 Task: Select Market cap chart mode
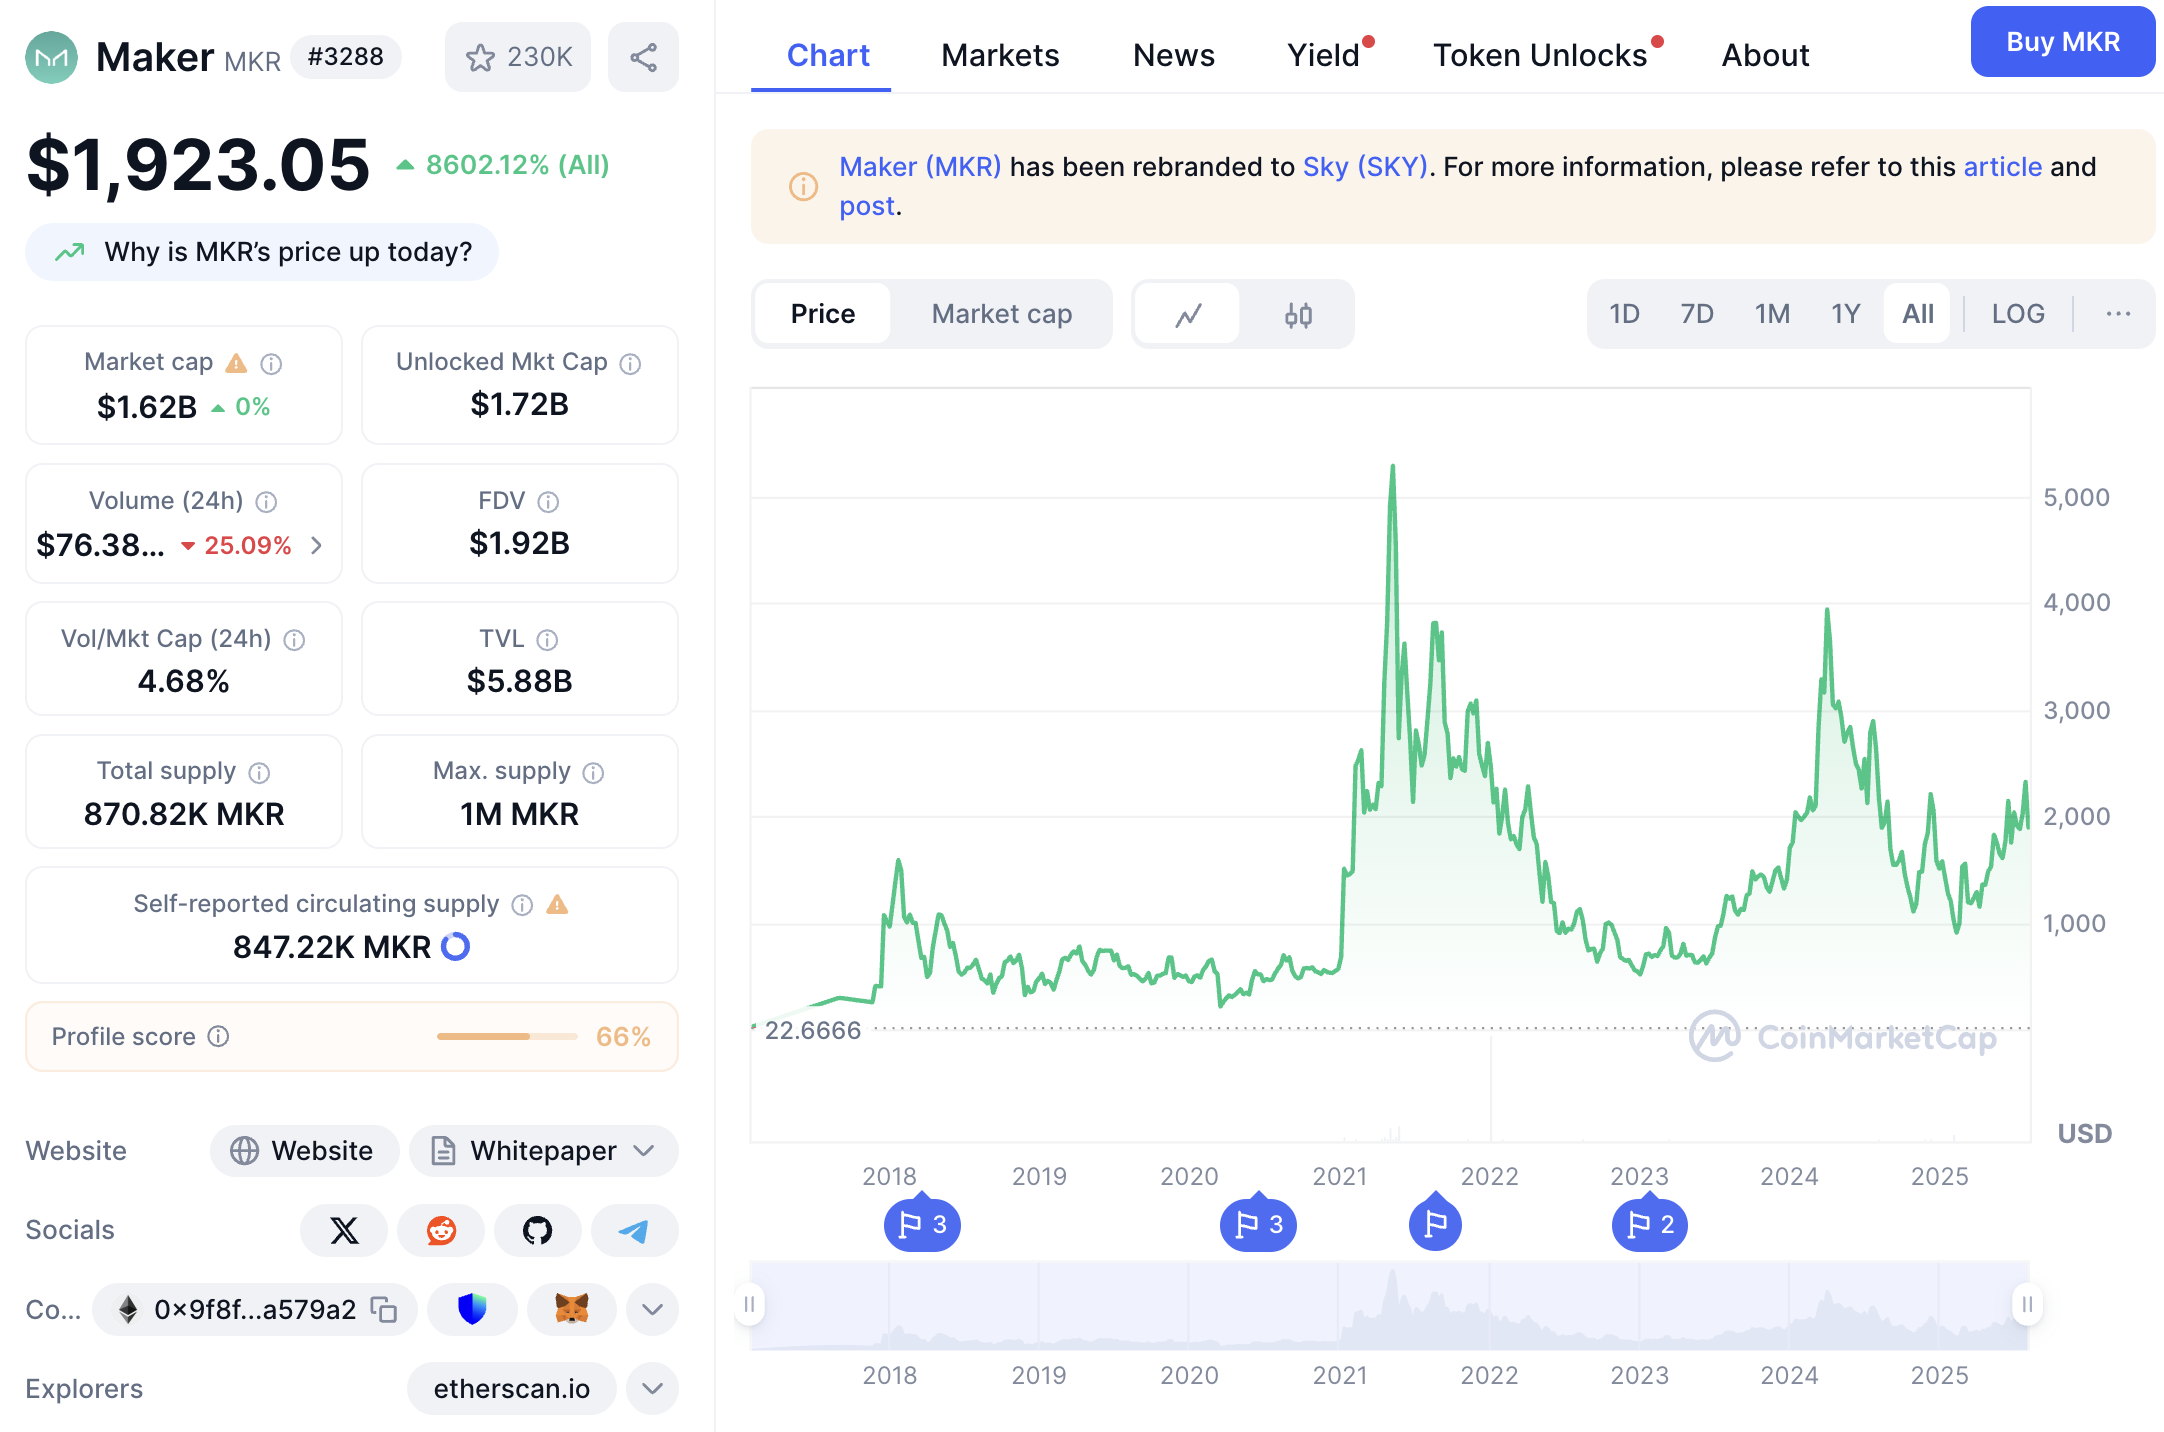(1002, 314)
